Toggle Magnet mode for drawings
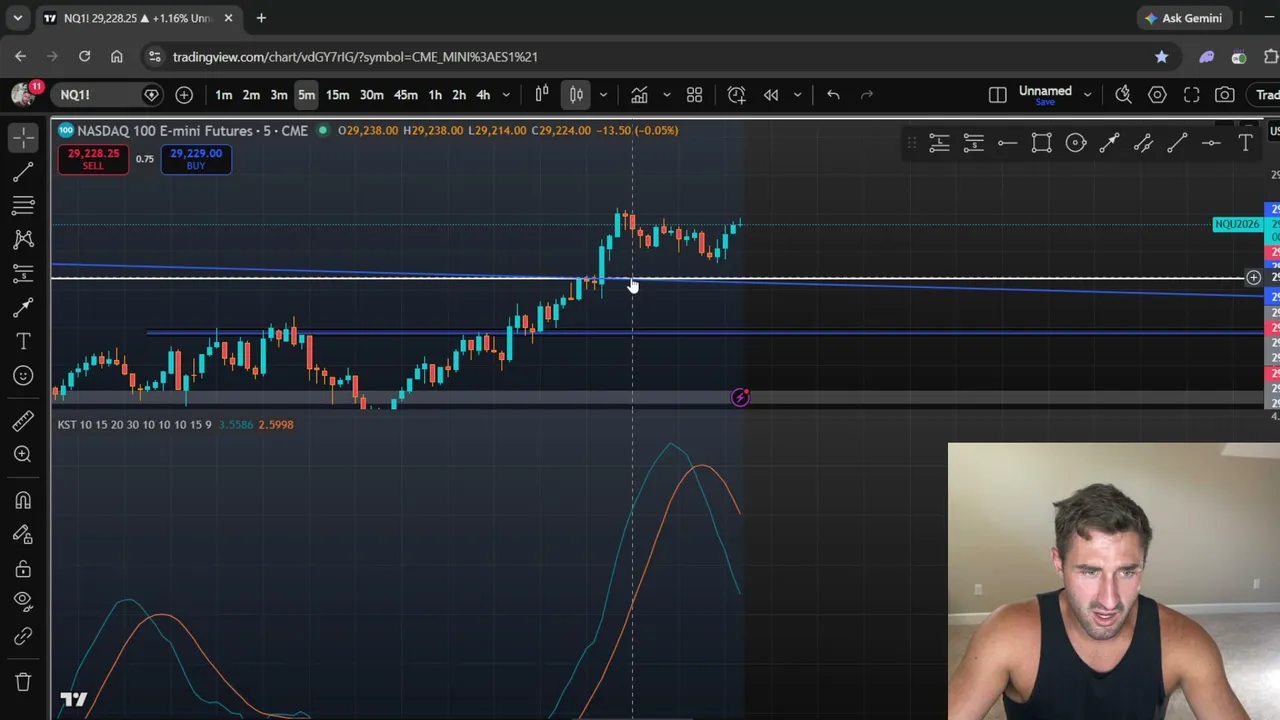Image resolution: width=1280 pixels, height=720 pixels. (23, 500)
